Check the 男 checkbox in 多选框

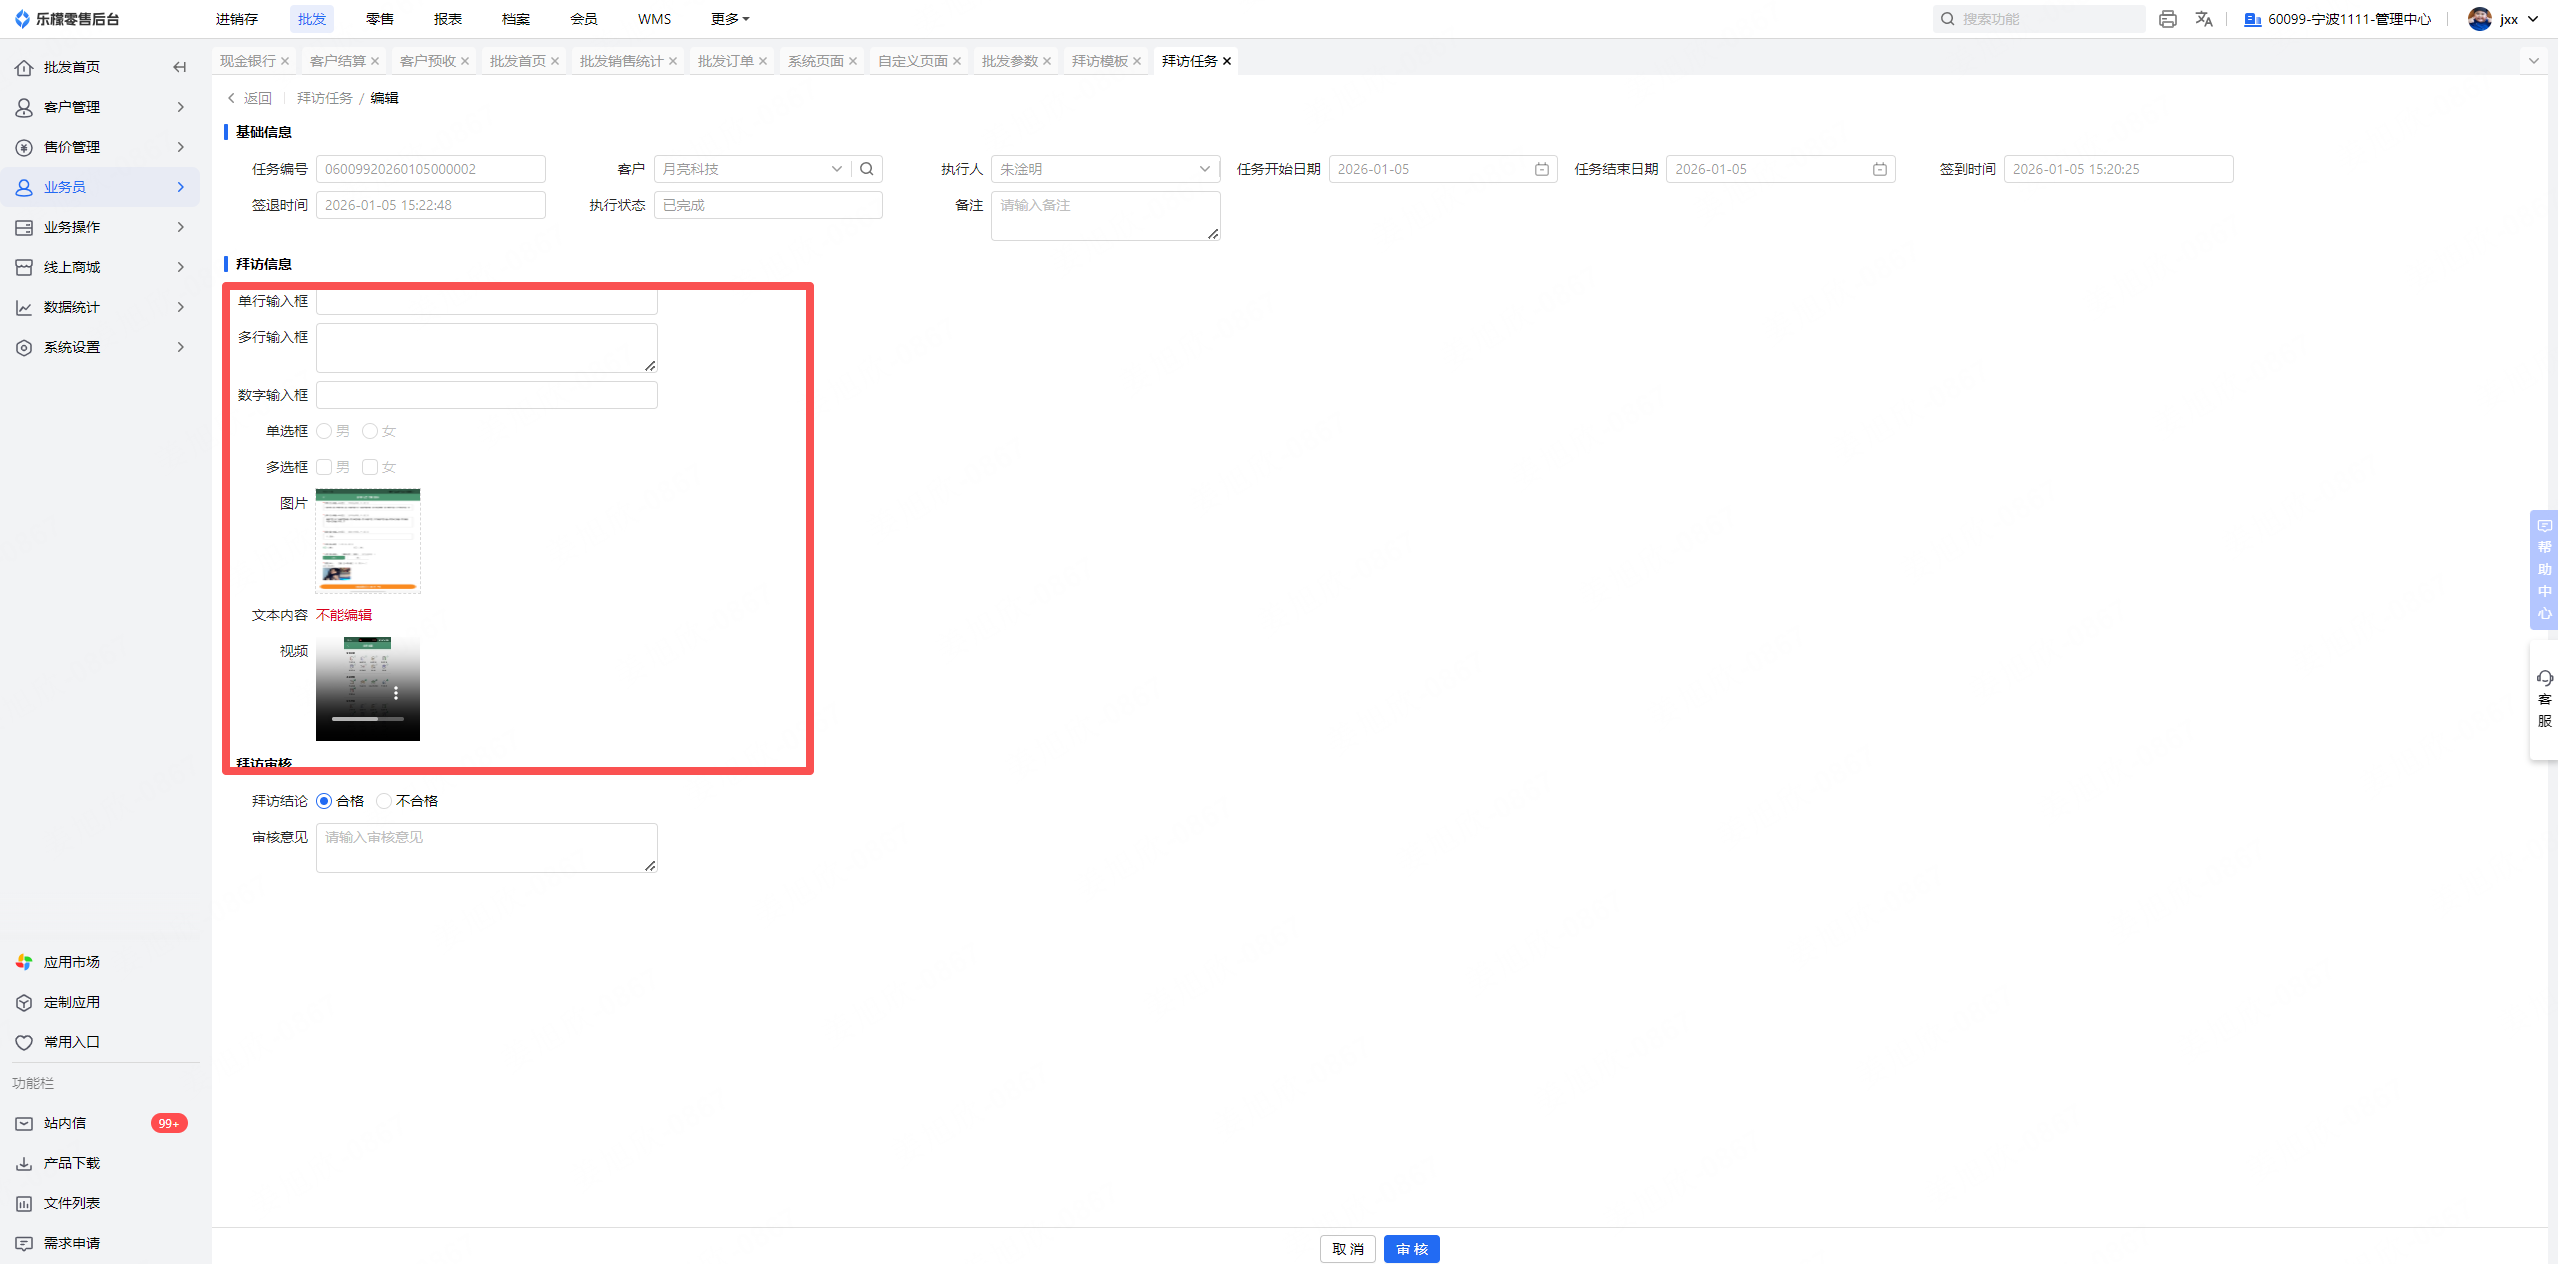click(324, 467)
